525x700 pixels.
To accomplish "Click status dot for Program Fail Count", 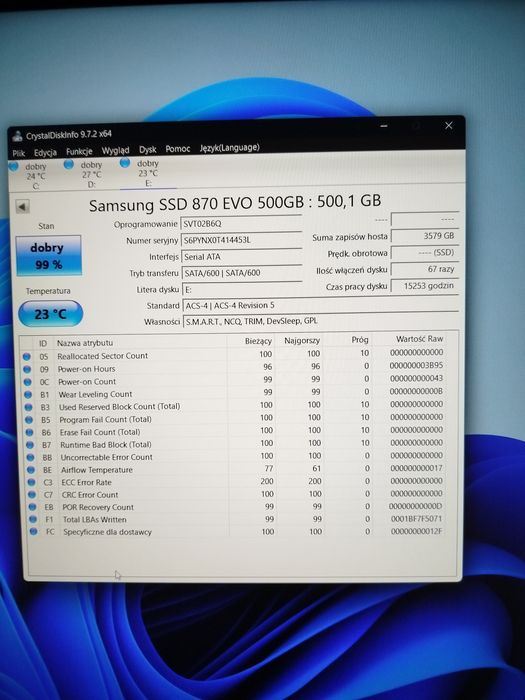I will (29, 420).
